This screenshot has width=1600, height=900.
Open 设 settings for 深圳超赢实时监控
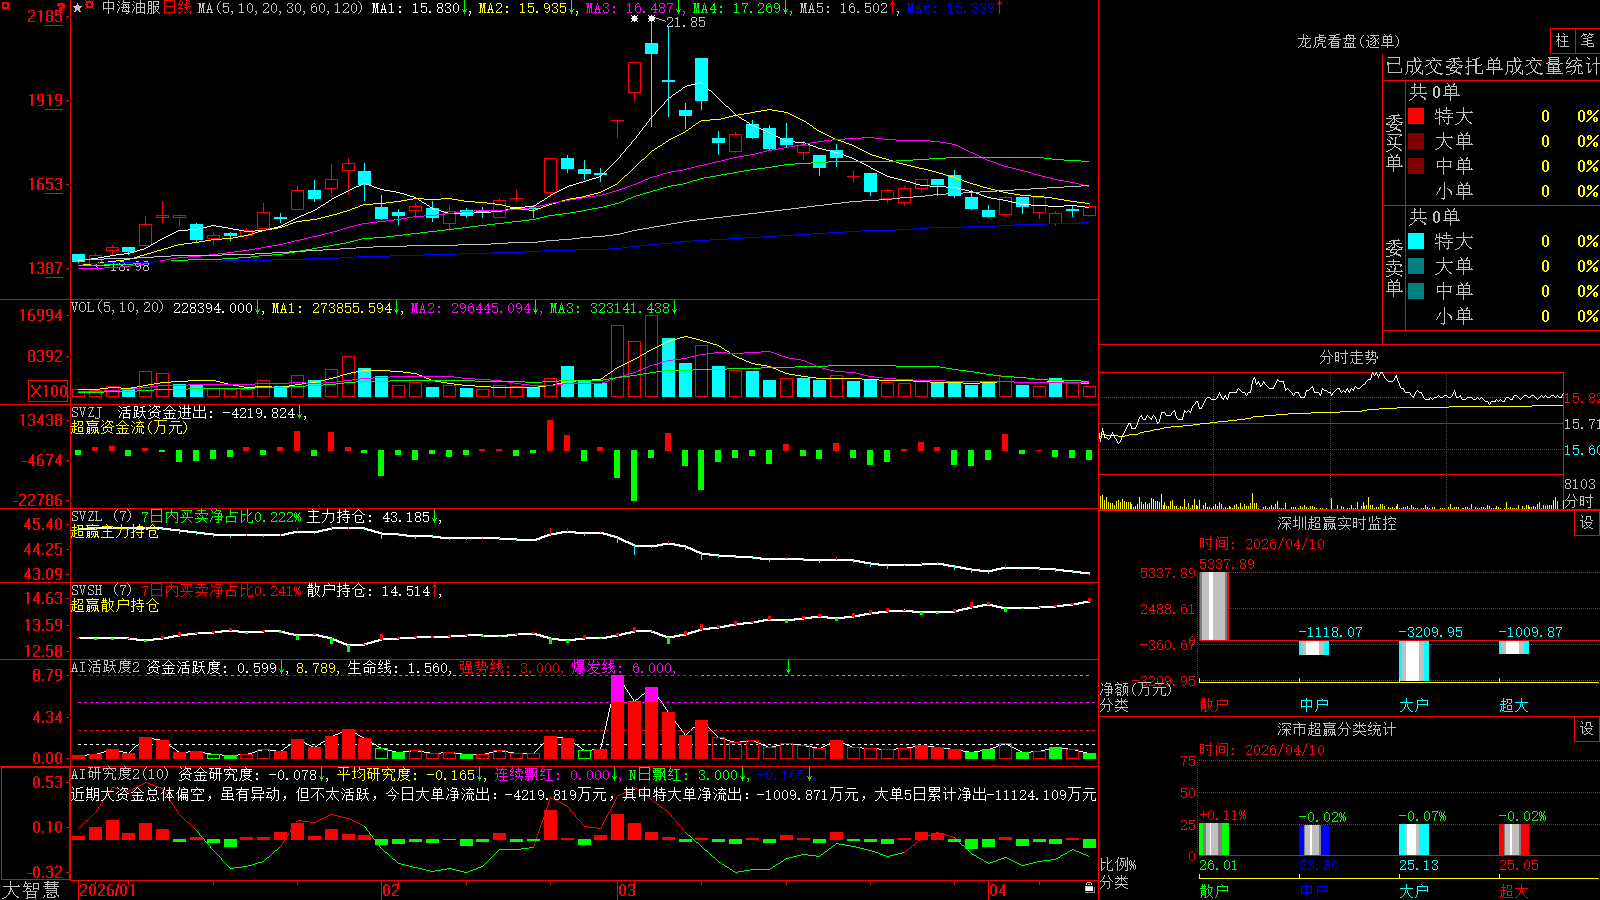pyautogui.click(x=1587, y=523)
